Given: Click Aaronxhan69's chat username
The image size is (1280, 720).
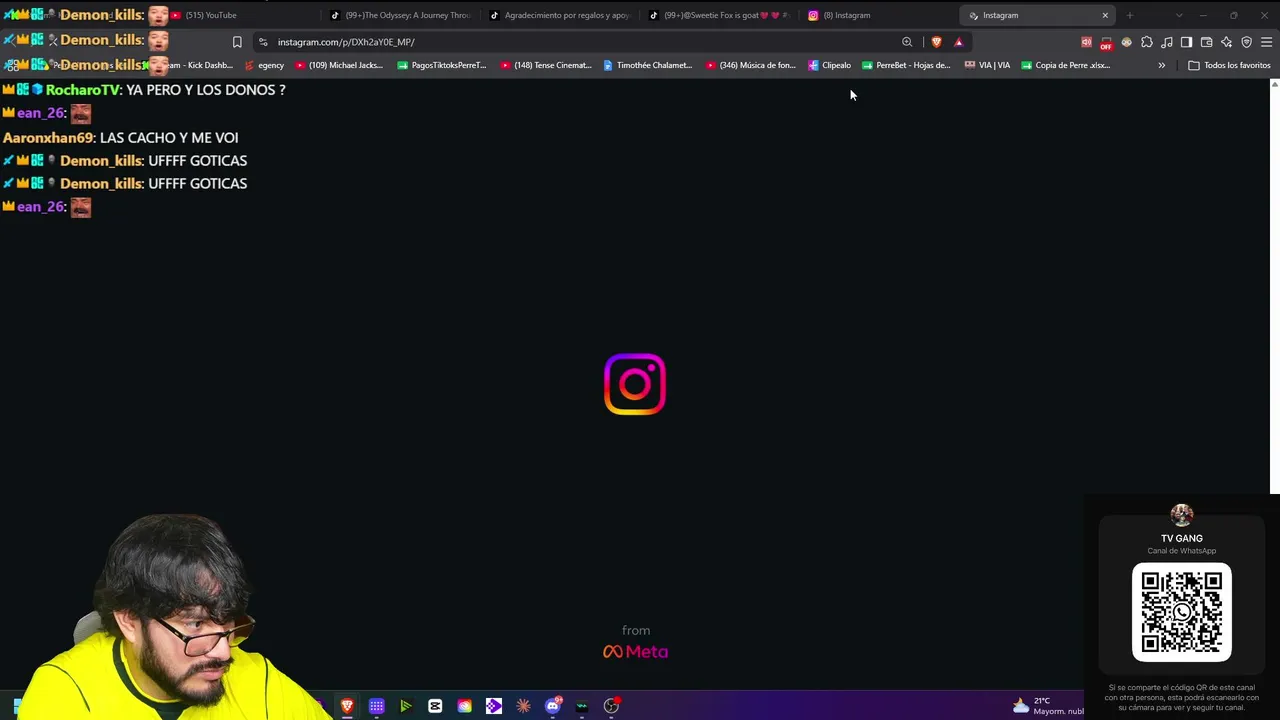Looking at the screenshot, I should click(48, 138).
